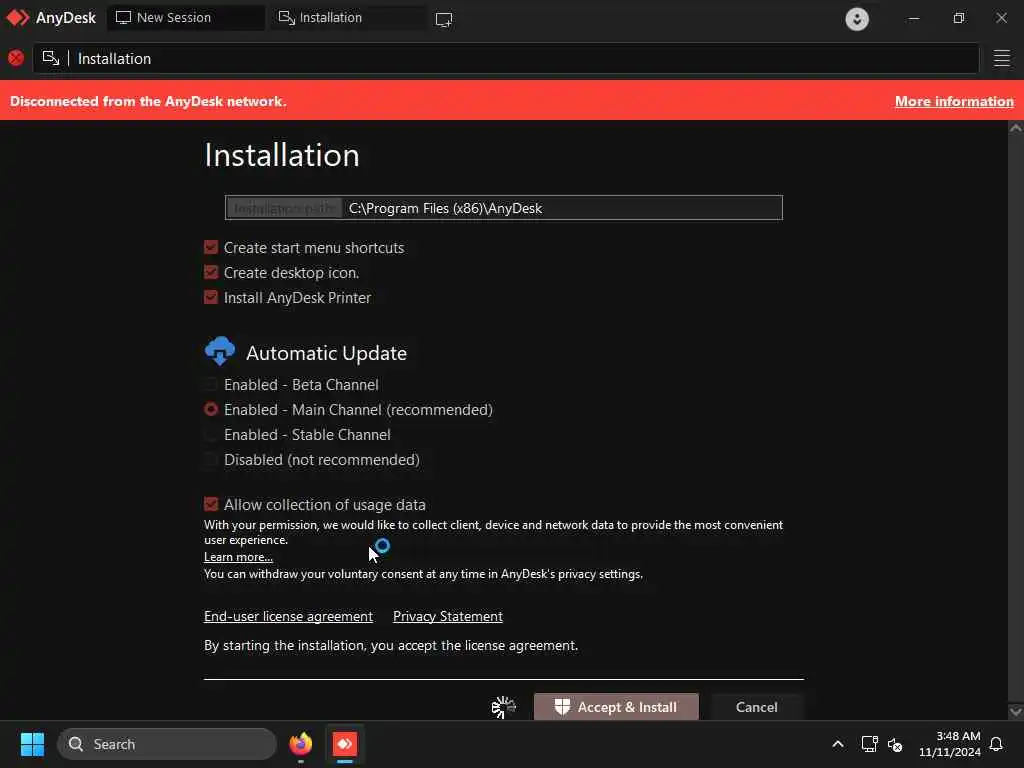The height and width of the screenshot is (768, 1024).
Task: Open the Privacy Statement link
Action: (x=447, y=616)
